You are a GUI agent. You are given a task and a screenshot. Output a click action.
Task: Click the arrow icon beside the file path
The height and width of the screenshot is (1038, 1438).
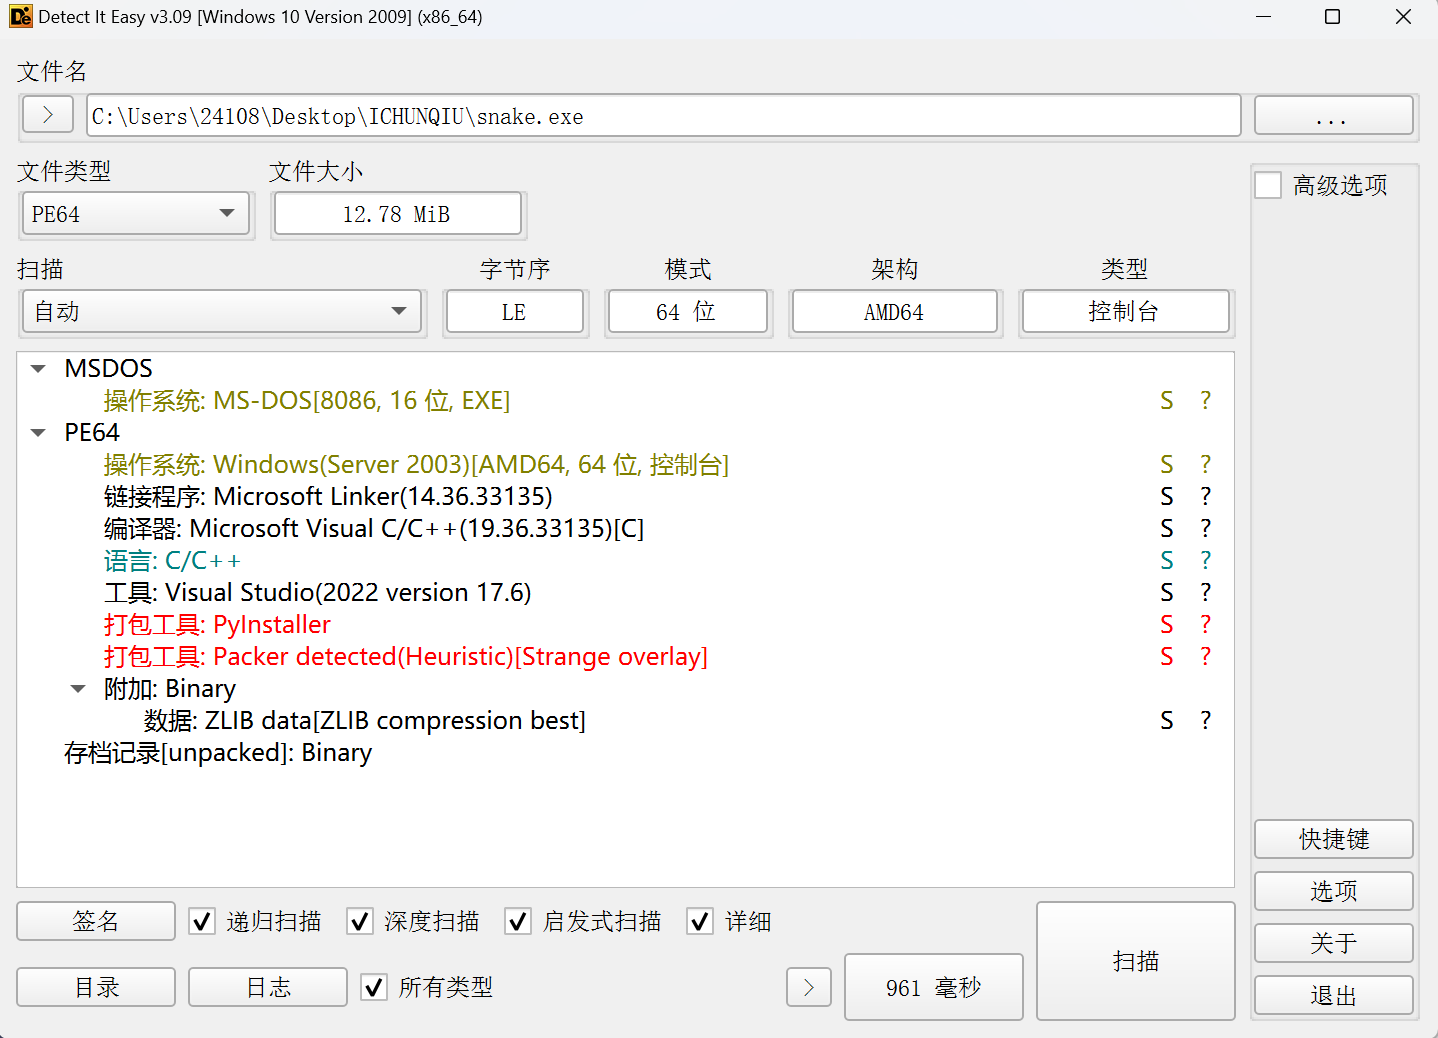(47, 115)
